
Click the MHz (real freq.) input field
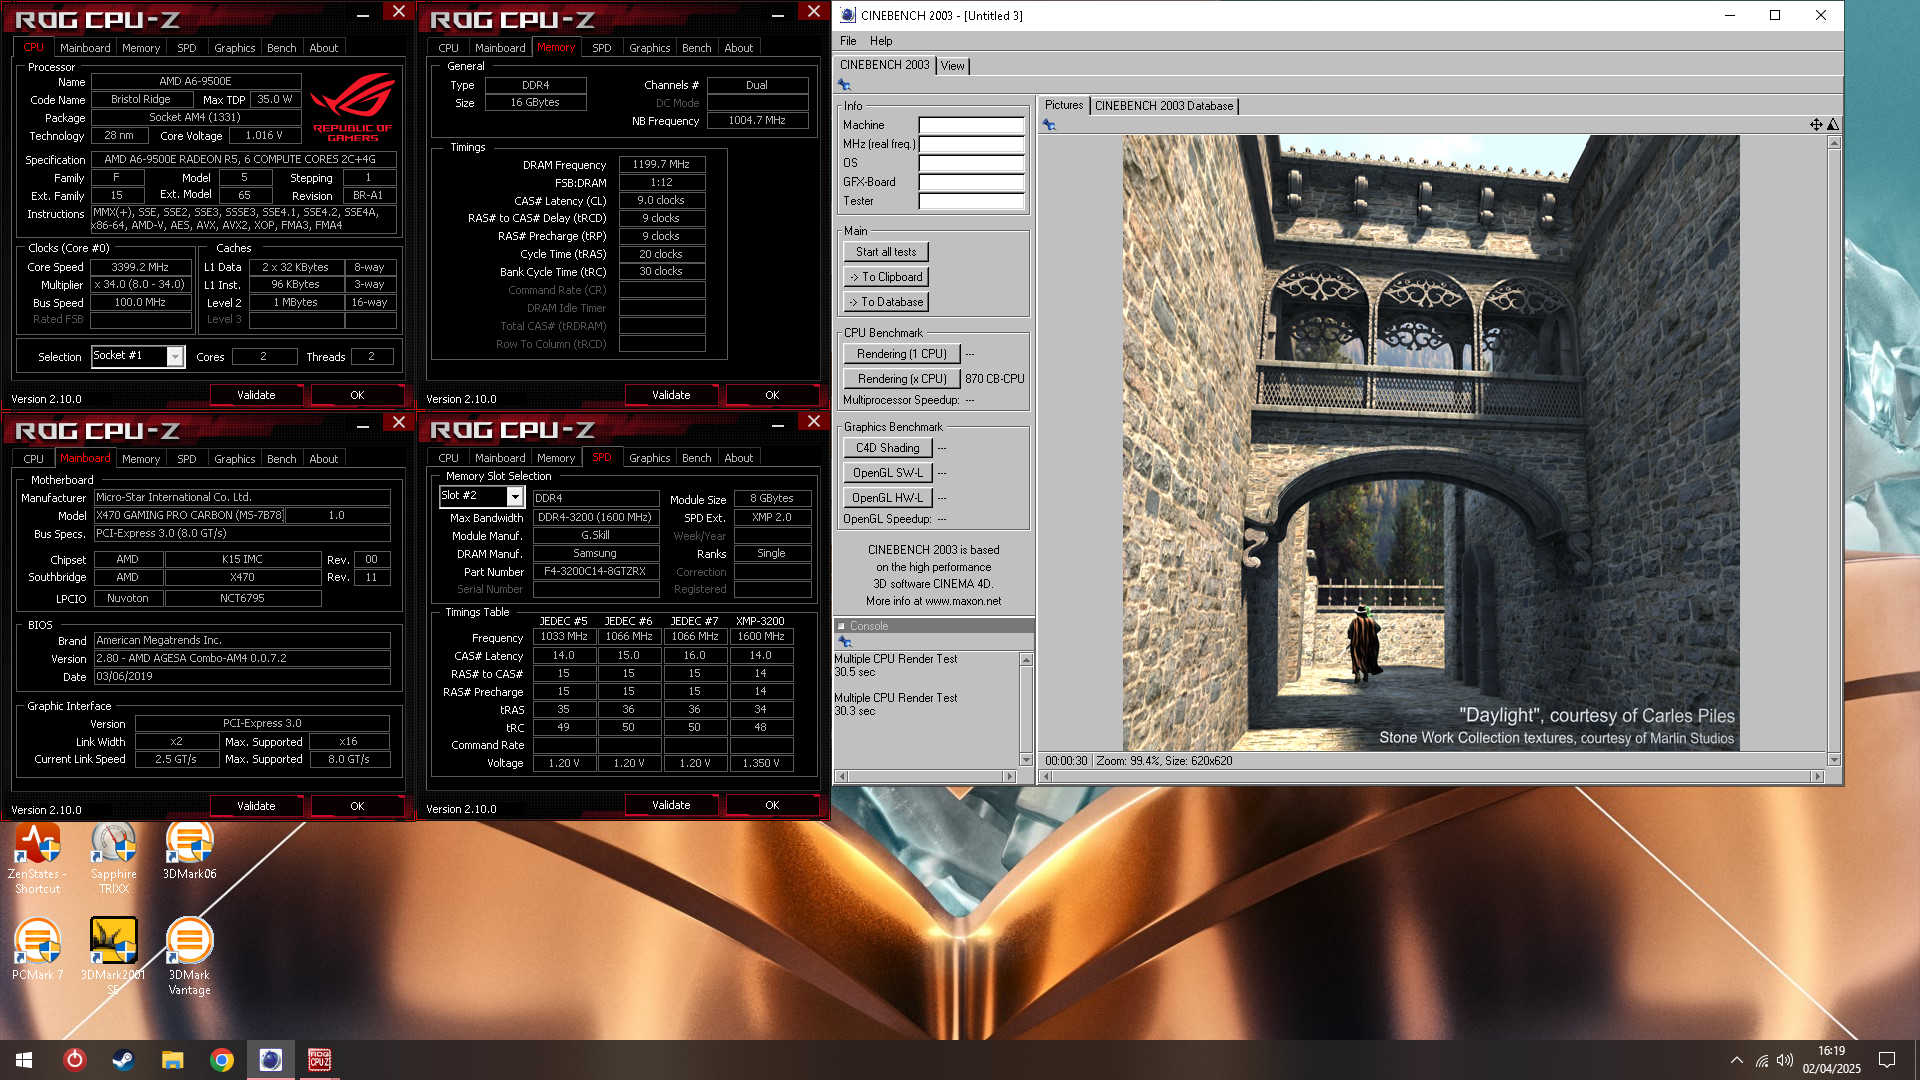tap(971, 145)
